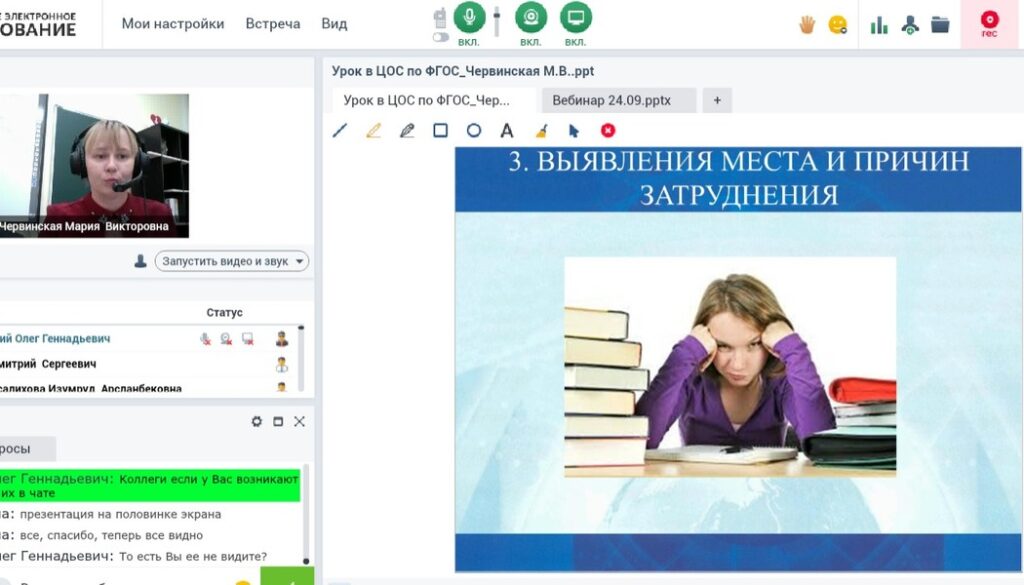Start recording with the rec button
The height and width of the screenshot is (585, 1024).
click(989, 24)
